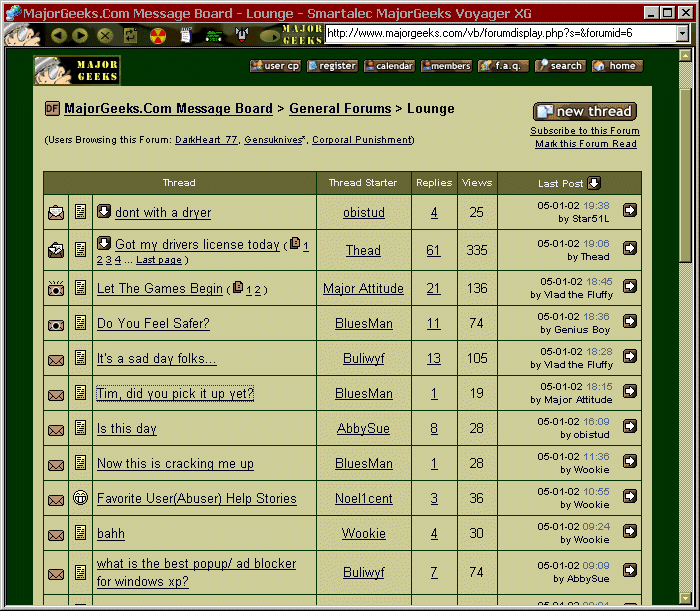Screen dimensions: 700x611
Task: Click the DF icon beside breadcrumb
Action: pos(52,108)
